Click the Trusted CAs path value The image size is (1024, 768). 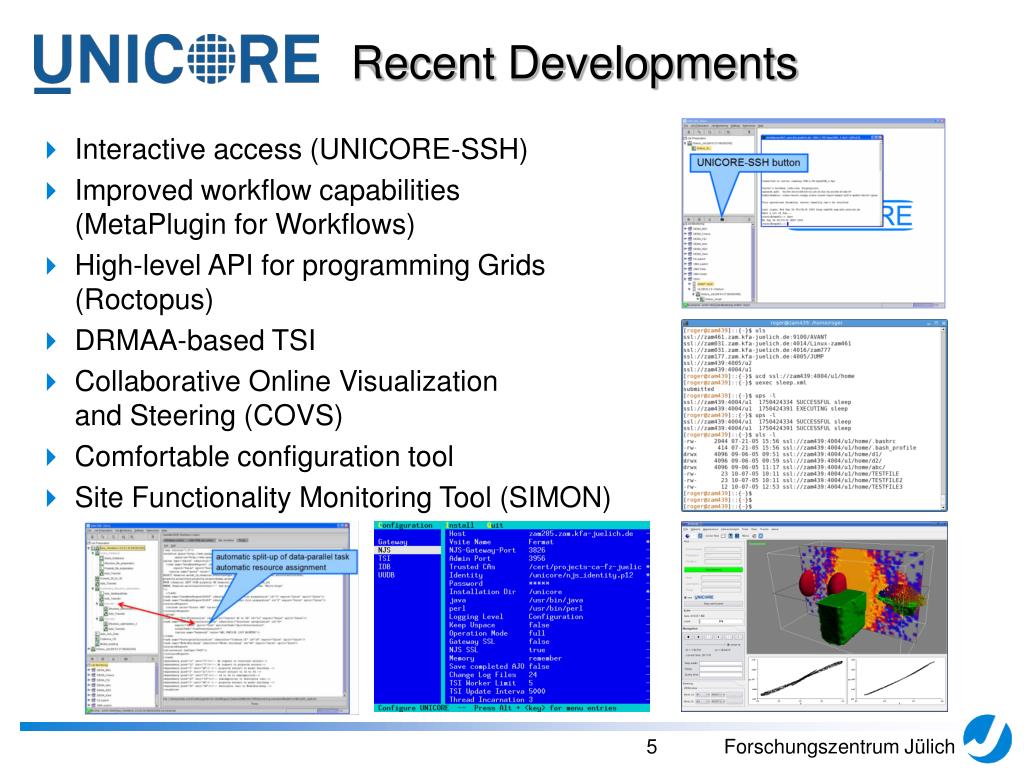pyautogui.click(x=585, y=567)
